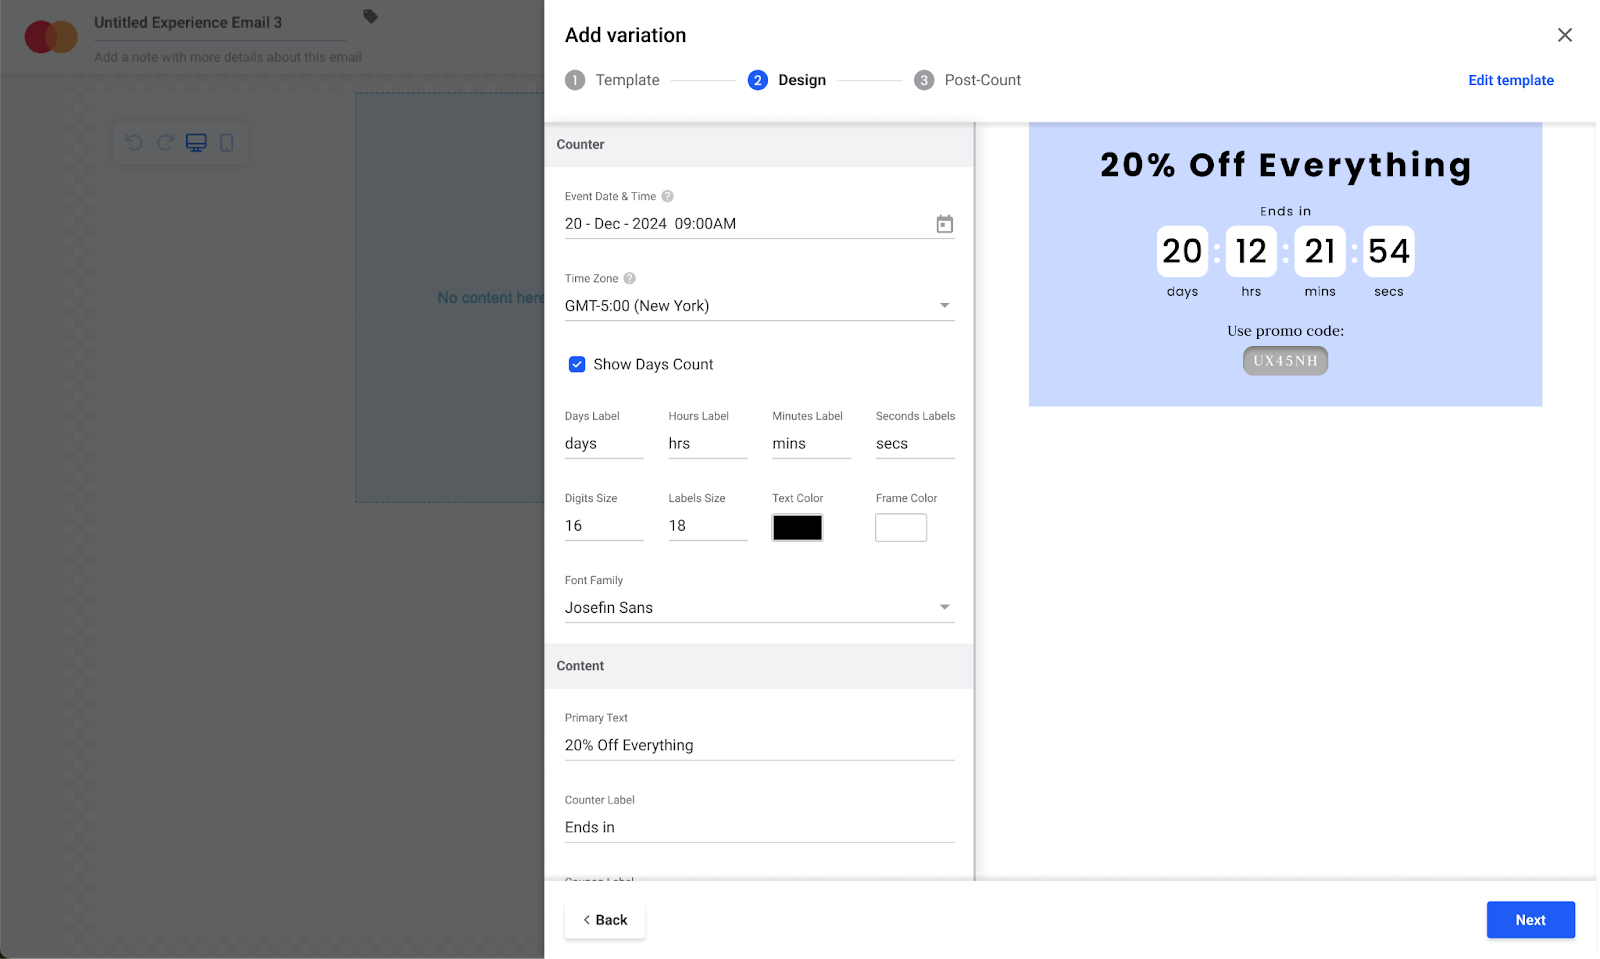This screenshot has height=959, width=1600.
Task: Open the event date calendar picker
Action: (944, 224)
